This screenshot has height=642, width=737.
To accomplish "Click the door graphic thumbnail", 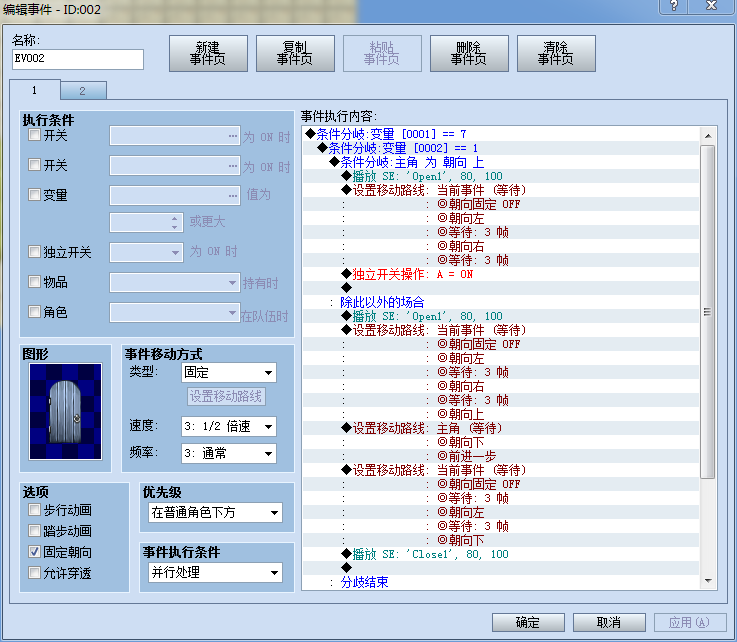I will click(x=65, y=411).
